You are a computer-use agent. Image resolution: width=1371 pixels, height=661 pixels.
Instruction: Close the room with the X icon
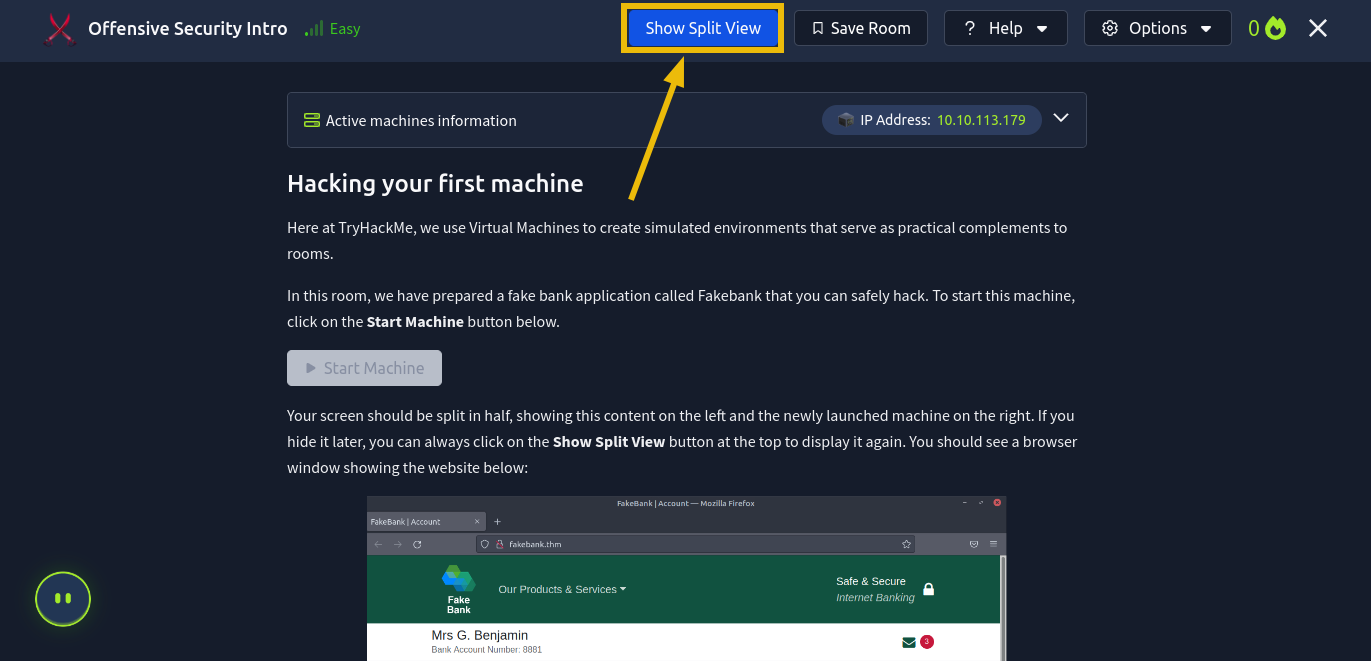click(1318, 28)
